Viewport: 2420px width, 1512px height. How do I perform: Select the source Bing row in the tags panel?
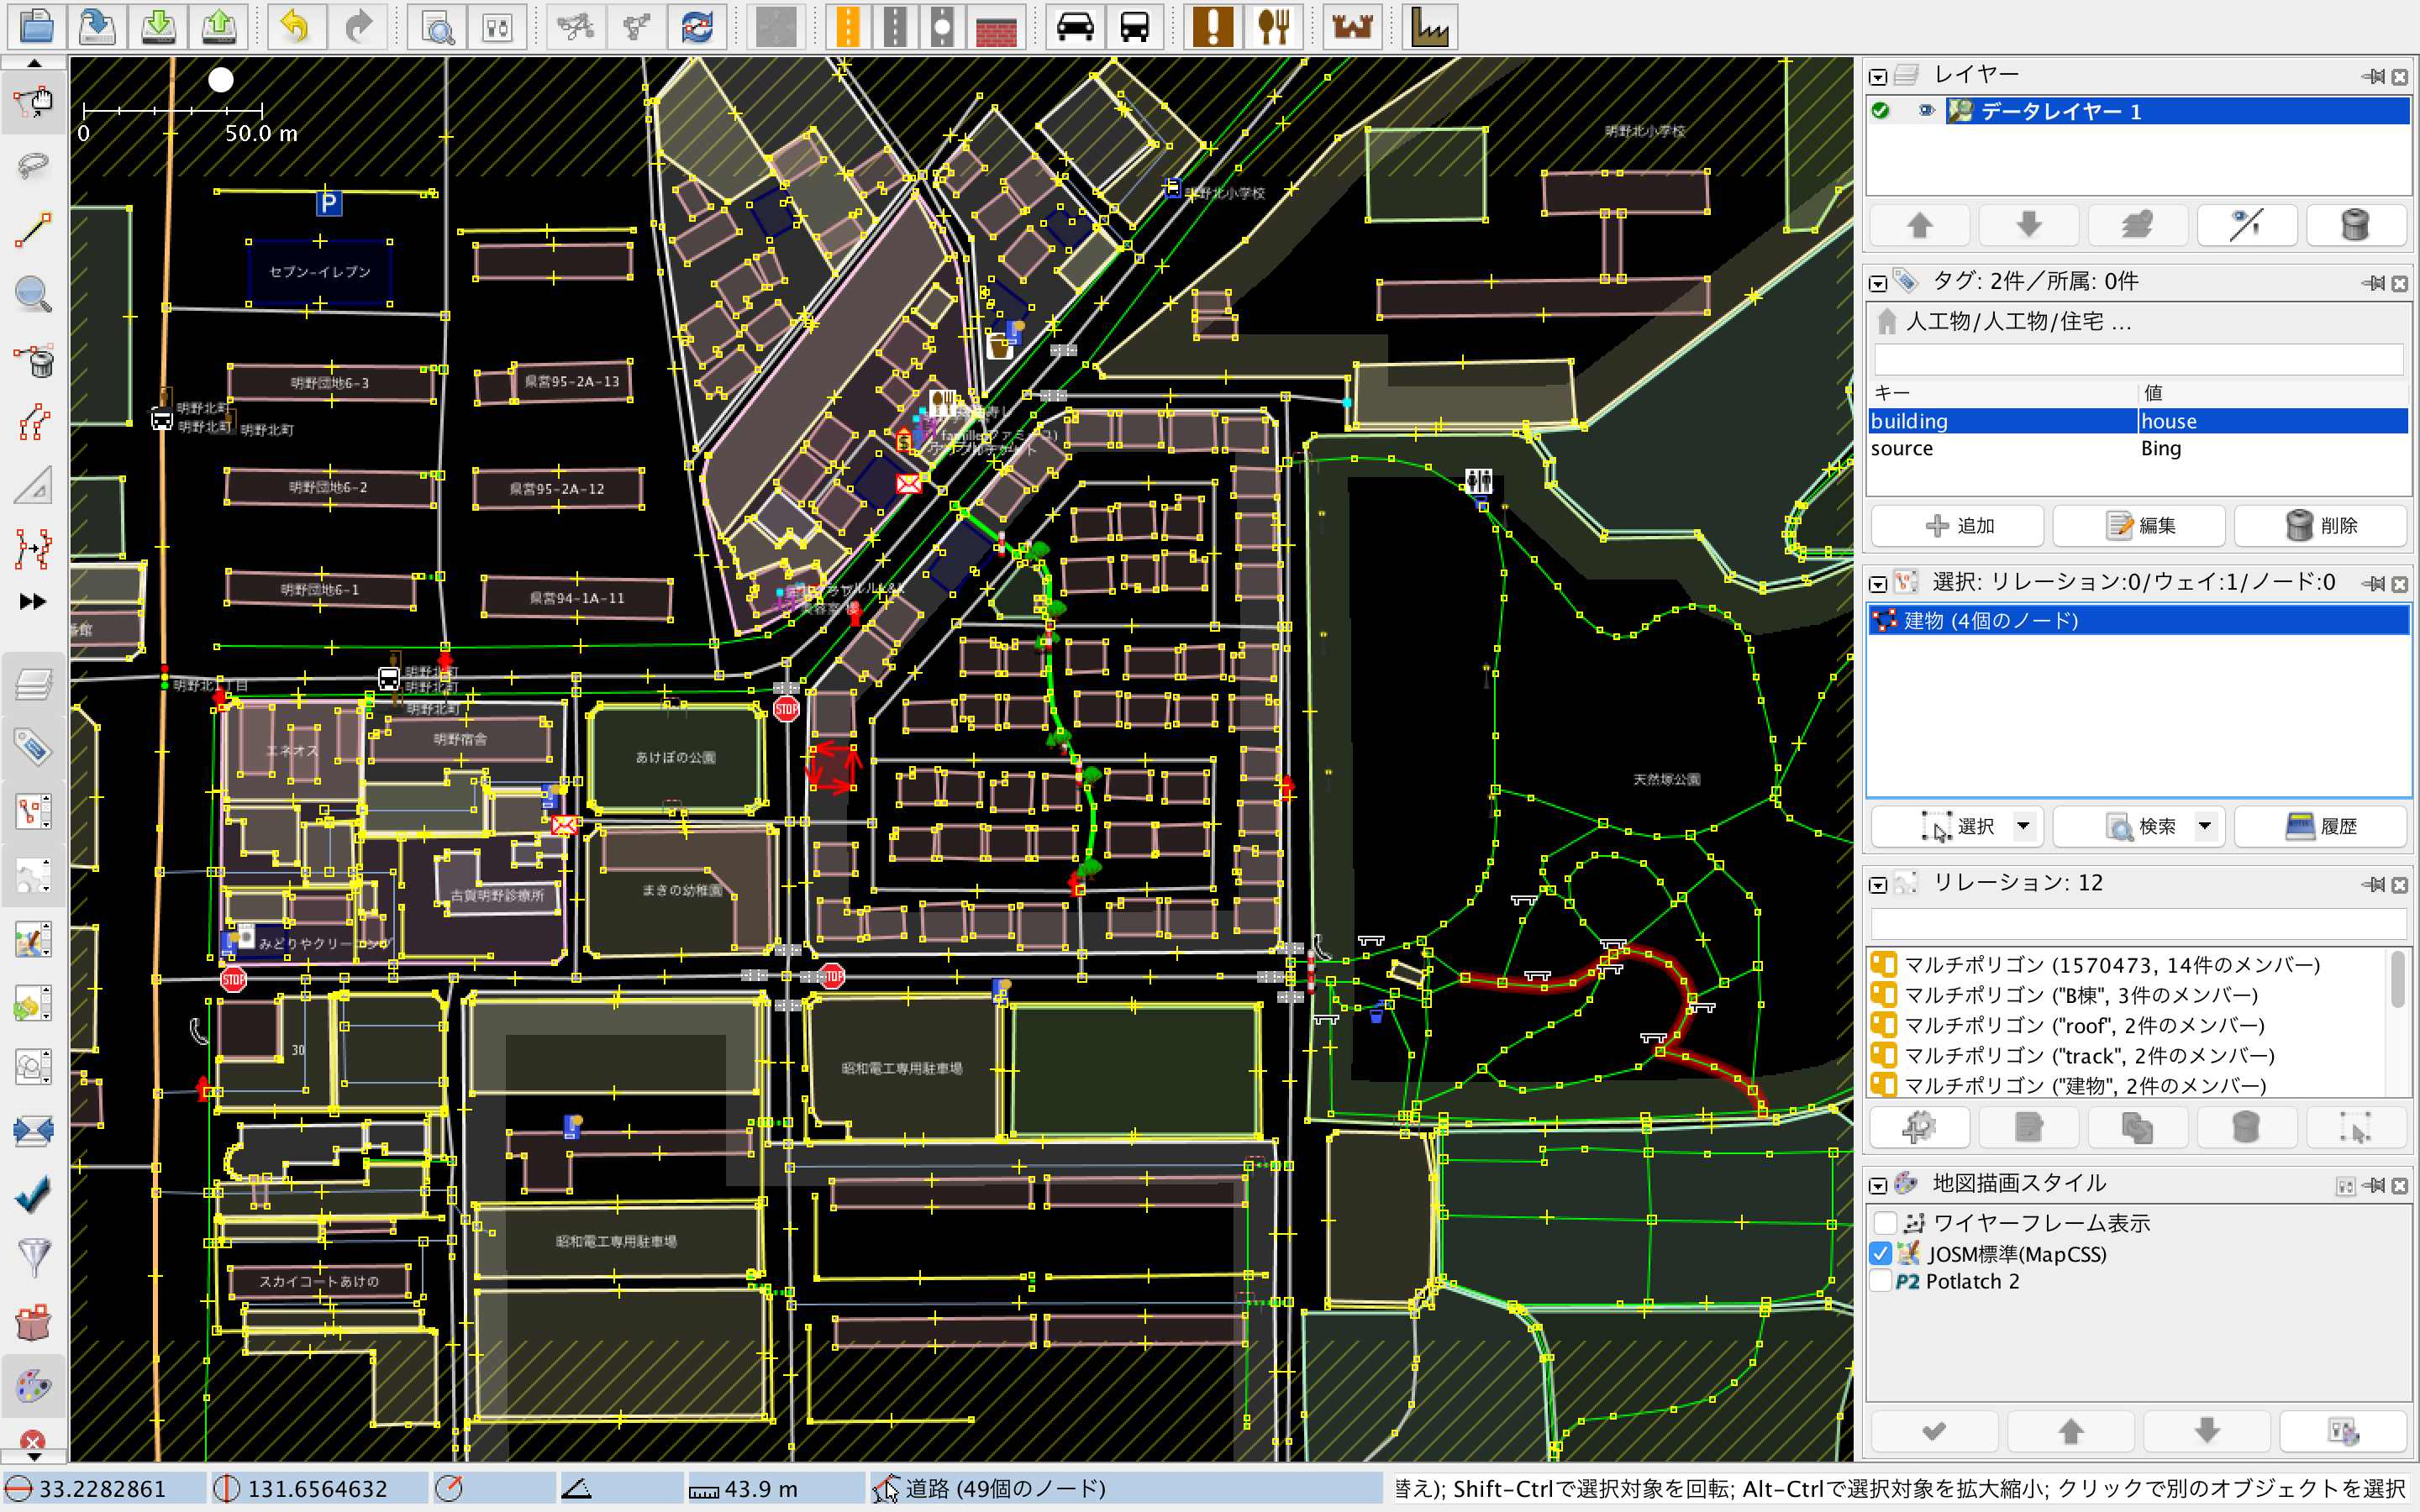coord(2000,448)
